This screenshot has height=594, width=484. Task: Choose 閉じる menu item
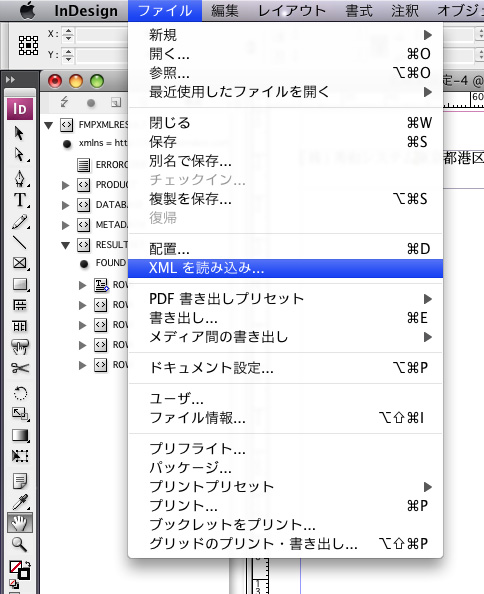(x=286, y=123)
